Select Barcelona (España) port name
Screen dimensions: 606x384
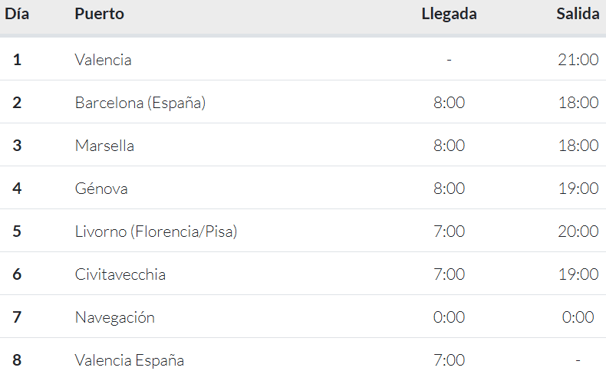click(x=140, y=103)
